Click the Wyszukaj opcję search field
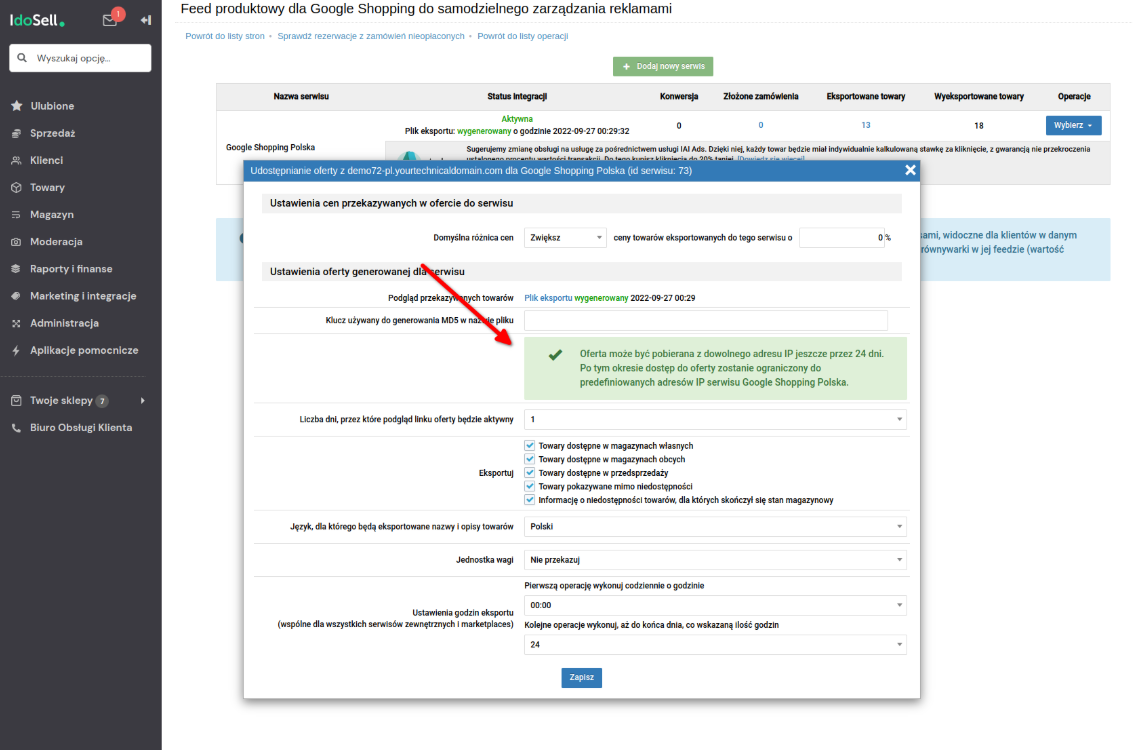 click(80, 58)
